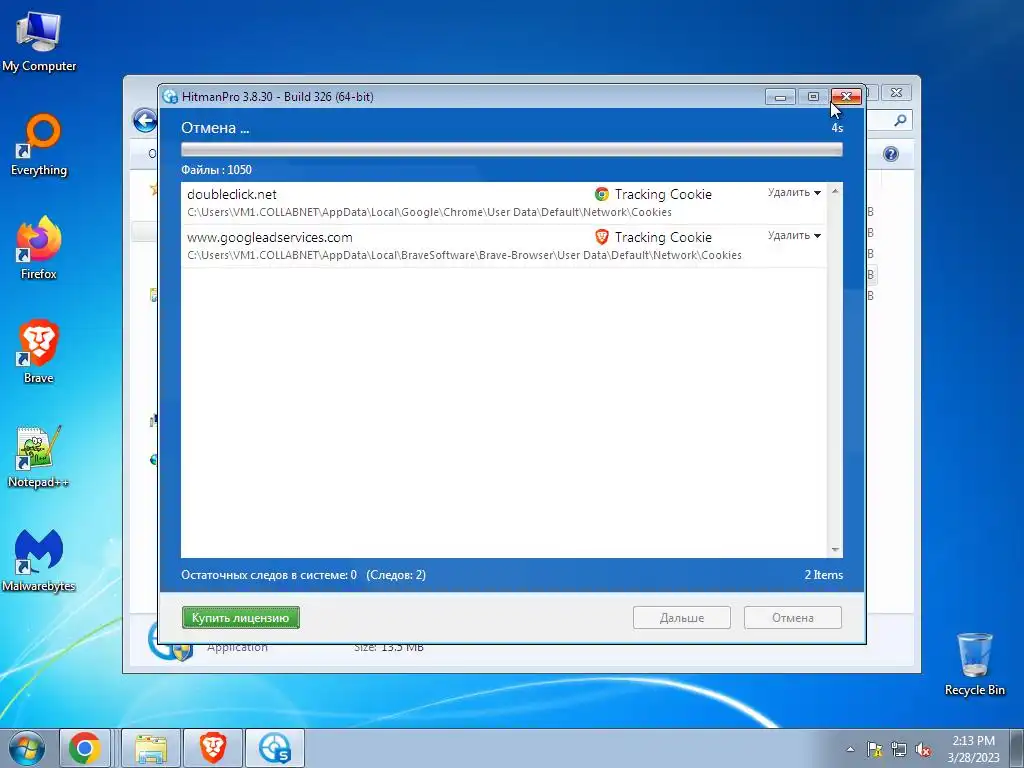Click the Brave-Browser Cookies file path
This screenshot has width=1024, height=768.
464,255
